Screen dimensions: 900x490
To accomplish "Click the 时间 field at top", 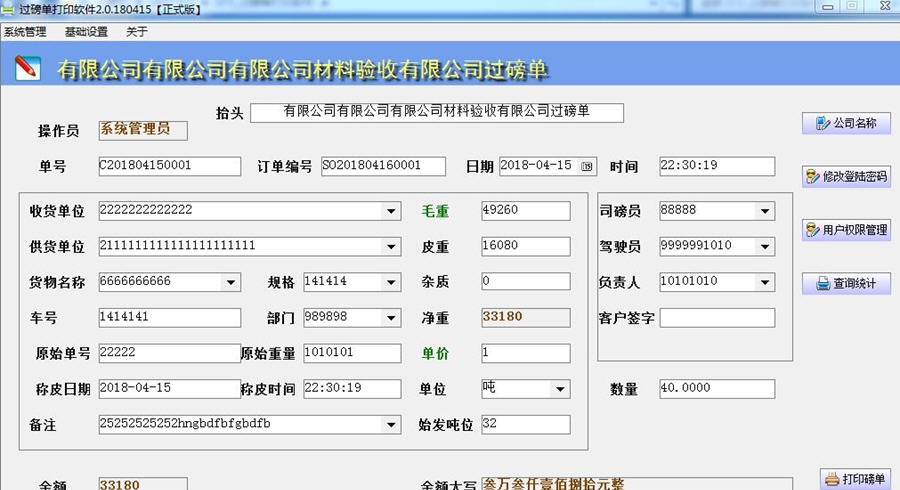I will 717,166.
